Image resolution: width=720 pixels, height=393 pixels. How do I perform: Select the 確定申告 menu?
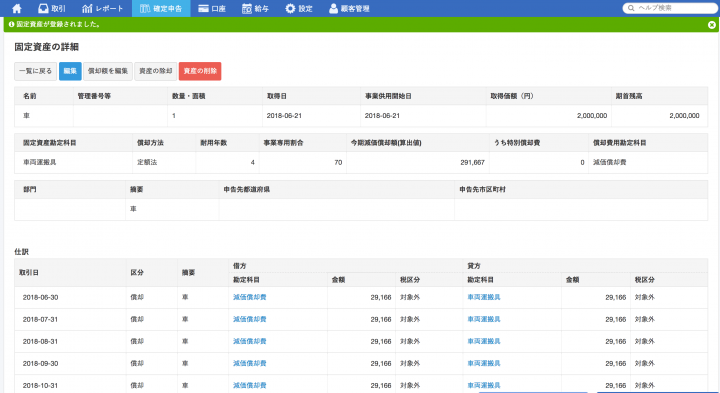[x=161, y=8]
